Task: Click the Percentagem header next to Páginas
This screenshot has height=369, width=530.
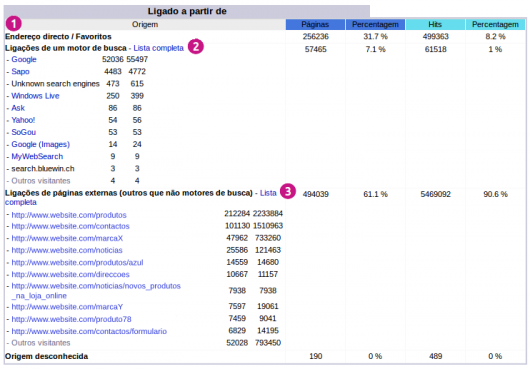Action: (x=375, y=25)
